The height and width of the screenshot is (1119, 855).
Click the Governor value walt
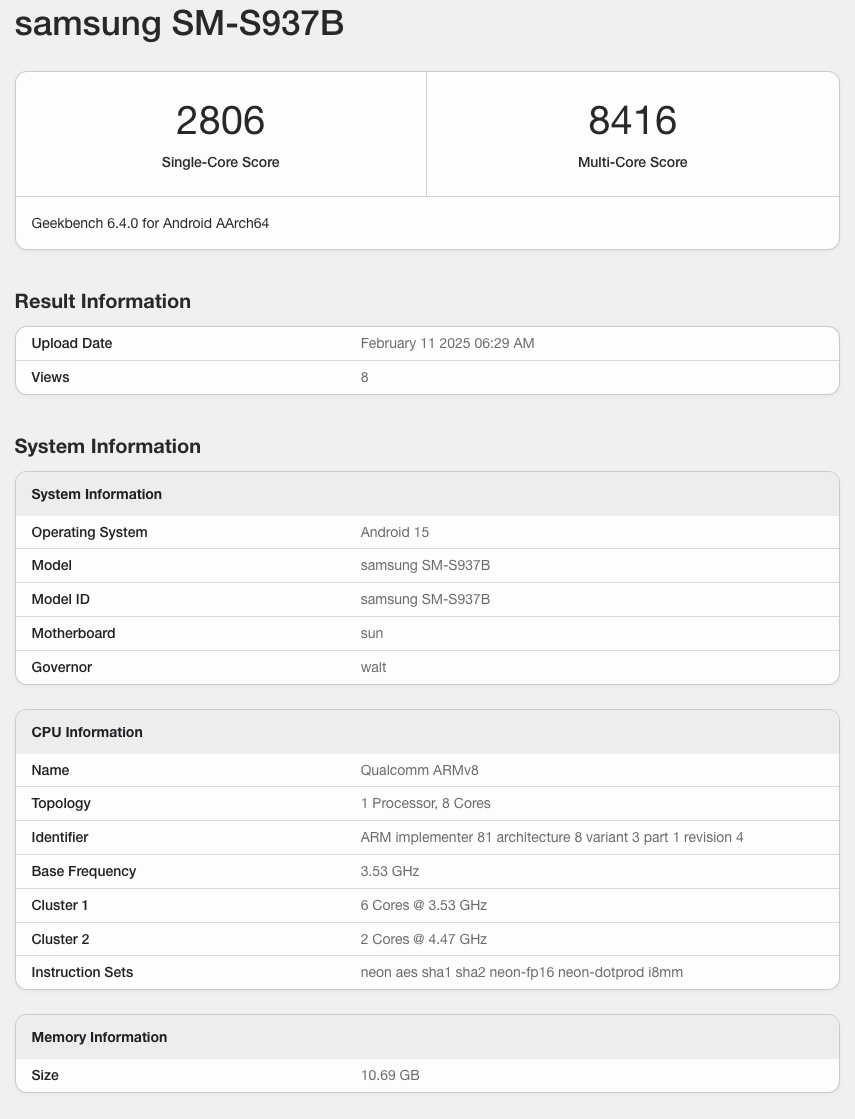pos(373,667)
